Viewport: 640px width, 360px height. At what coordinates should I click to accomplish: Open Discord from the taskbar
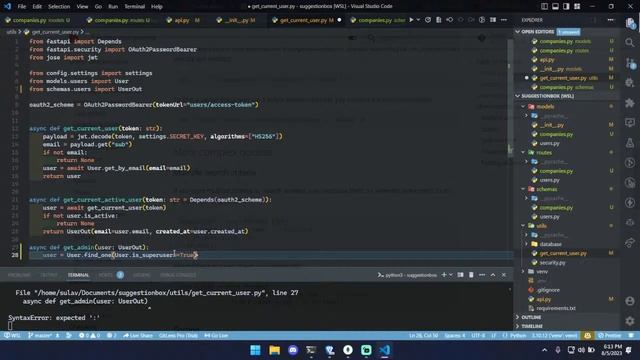tap(293, 350)
